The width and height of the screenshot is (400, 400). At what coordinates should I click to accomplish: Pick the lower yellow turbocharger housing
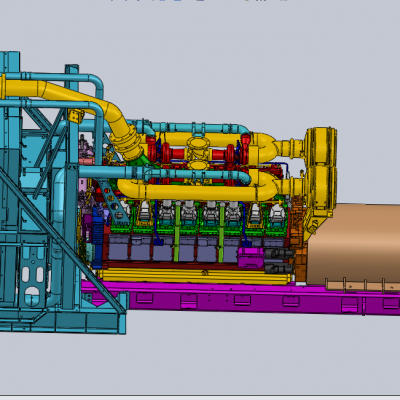(x=321, y=190)
